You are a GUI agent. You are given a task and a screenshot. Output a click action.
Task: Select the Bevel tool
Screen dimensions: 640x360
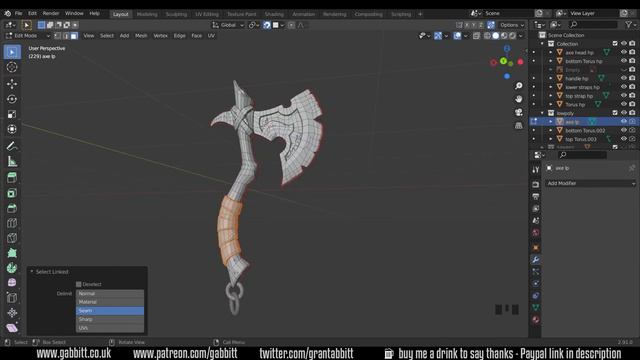tap(12, 208)
